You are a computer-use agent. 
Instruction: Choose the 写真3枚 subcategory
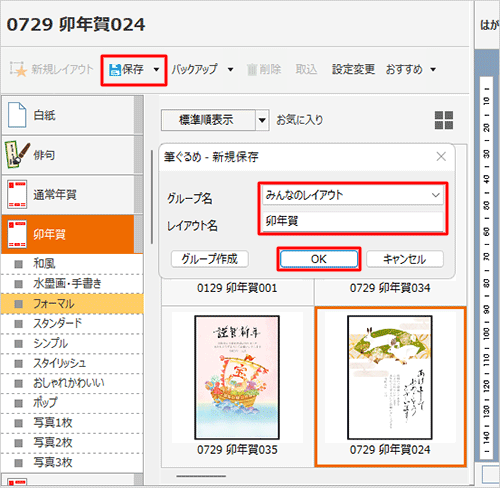72,463
